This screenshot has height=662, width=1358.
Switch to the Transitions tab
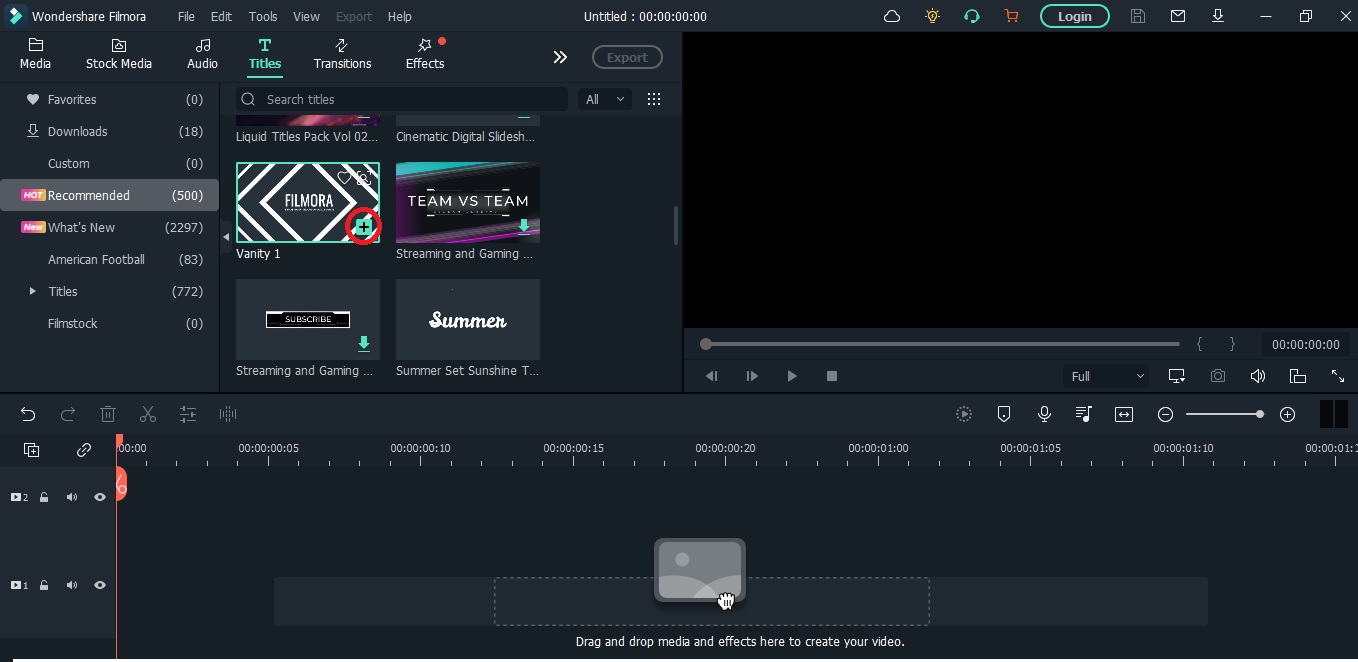click(x=342, y=54)
